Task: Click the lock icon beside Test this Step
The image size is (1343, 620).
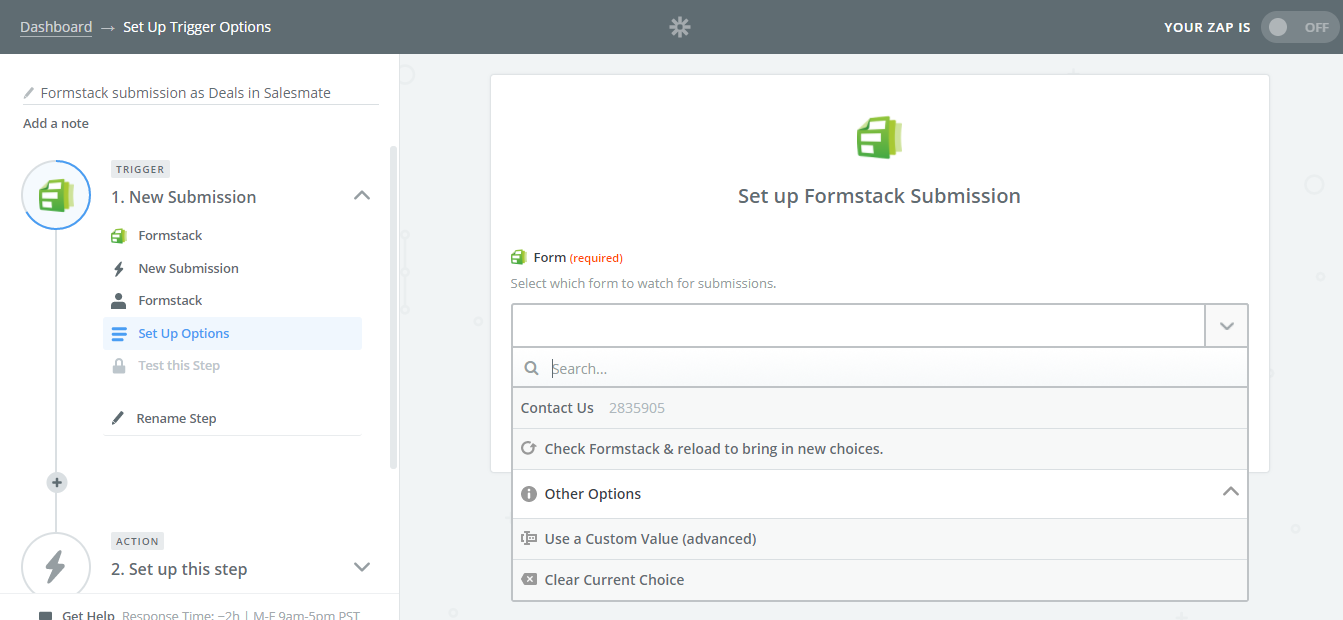Action: pyautogui.click(x=119, y=366)
